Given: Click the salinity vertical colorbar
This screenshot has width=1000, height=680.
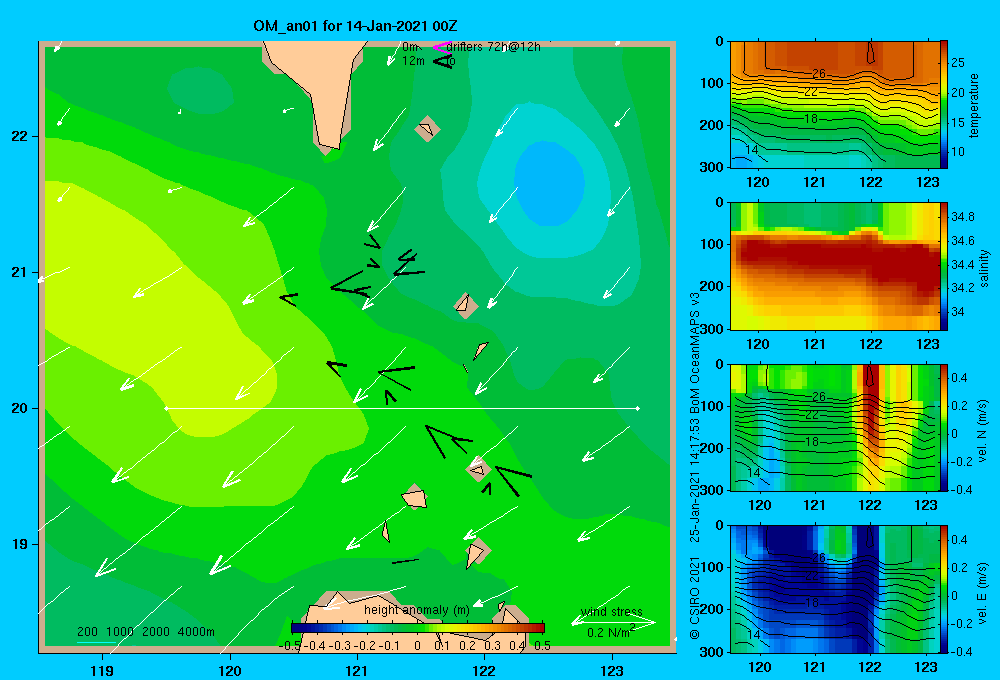Looking at the screenshot, I should [x=944, y=266].
